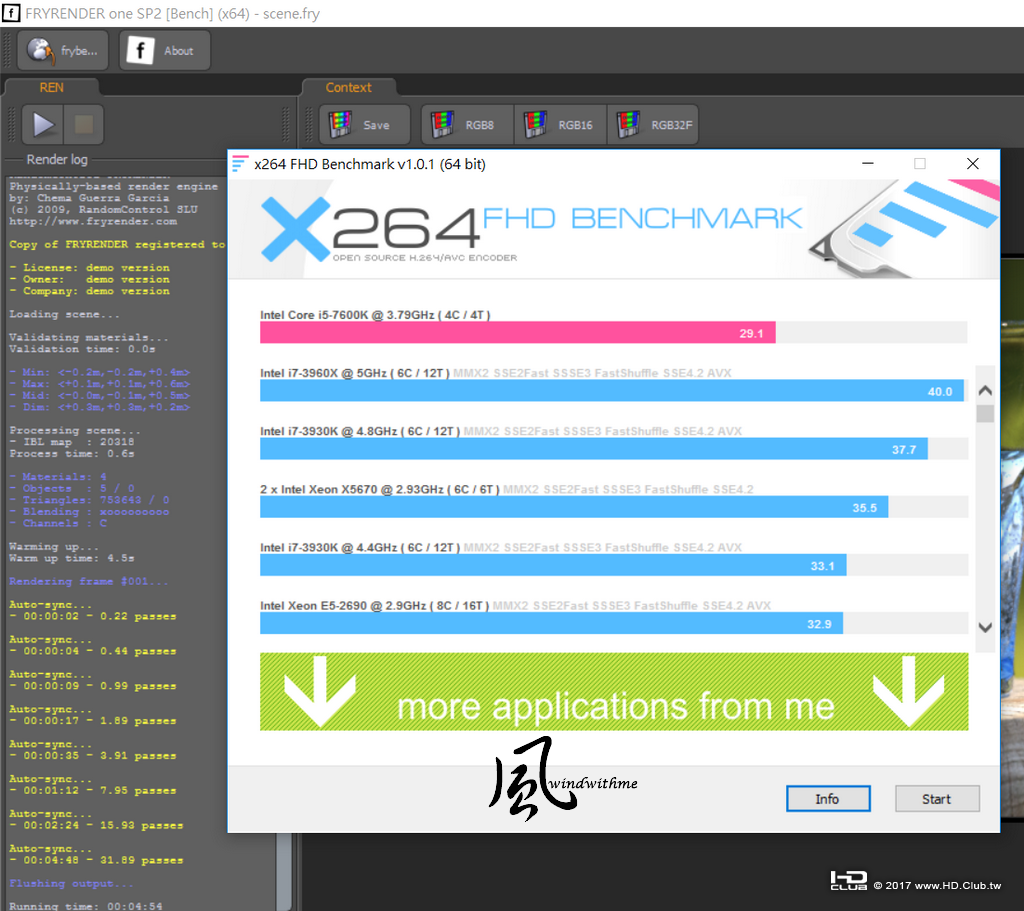Start rendering with the play button
This screenshot has height=911, width=1024.
pos(42,124)
